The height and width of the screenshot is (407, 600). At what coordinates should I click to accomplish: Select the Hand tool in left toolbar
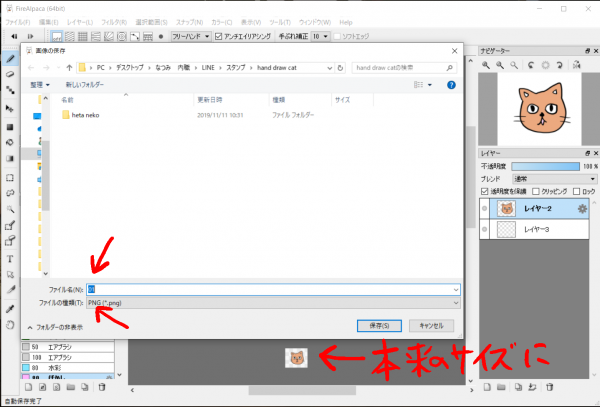coord(9,324)
